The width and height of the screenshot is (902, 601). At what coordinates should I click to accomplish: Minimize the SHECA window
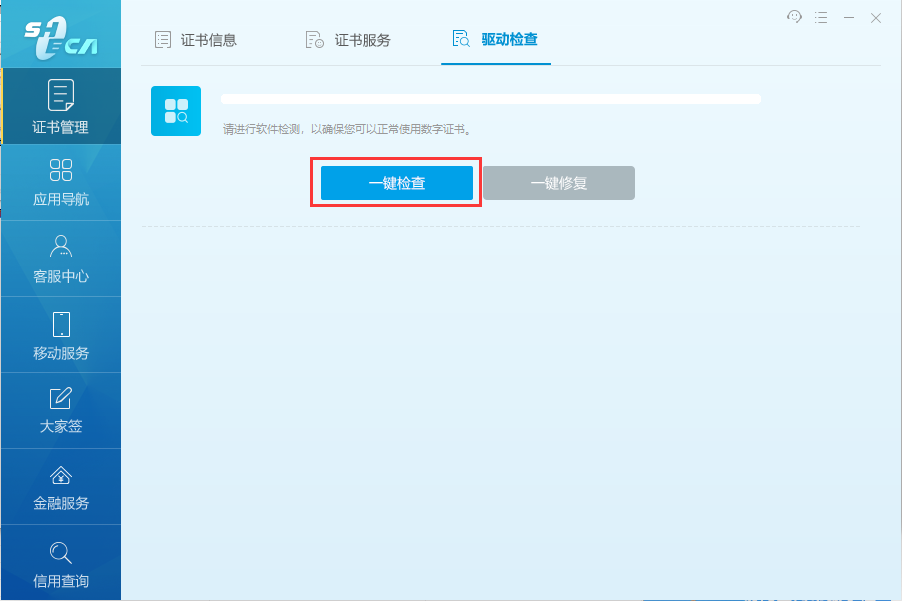(x=849, y=17)
